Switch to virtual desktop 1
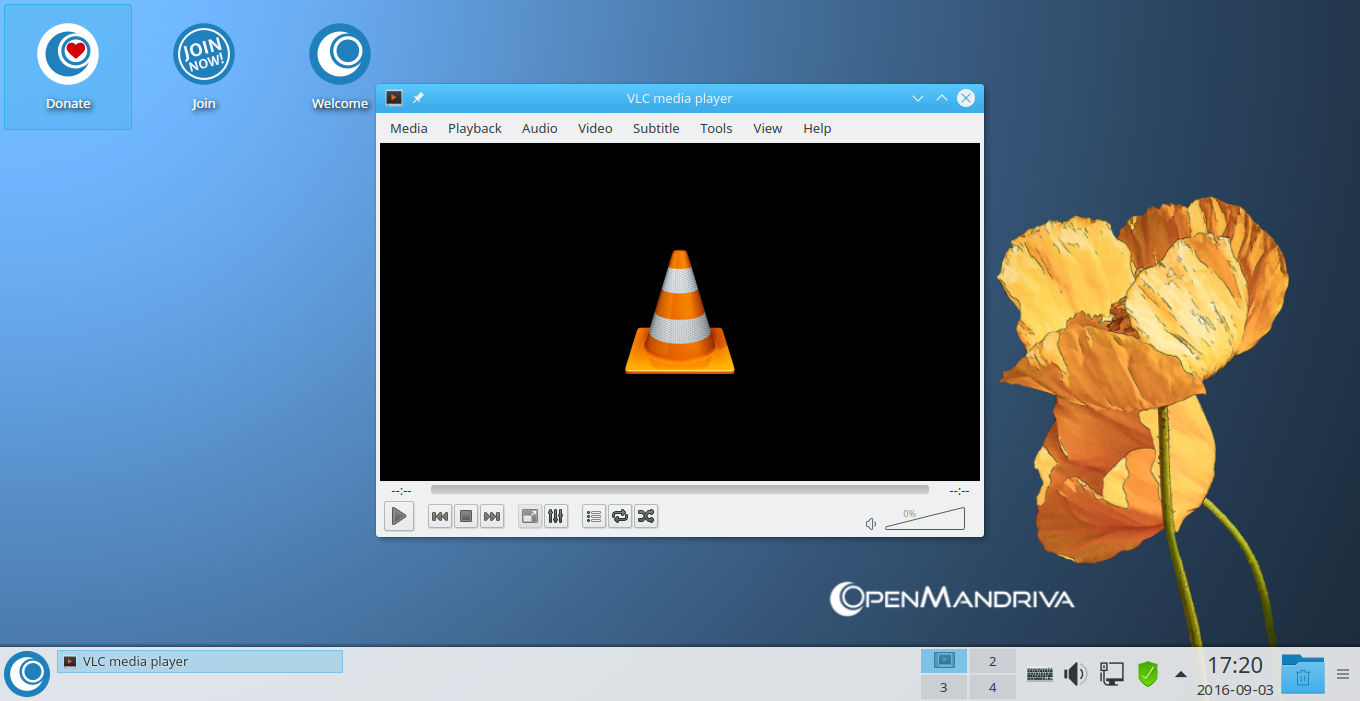Screen dimensions: 1360x701 tap(944, 660)
